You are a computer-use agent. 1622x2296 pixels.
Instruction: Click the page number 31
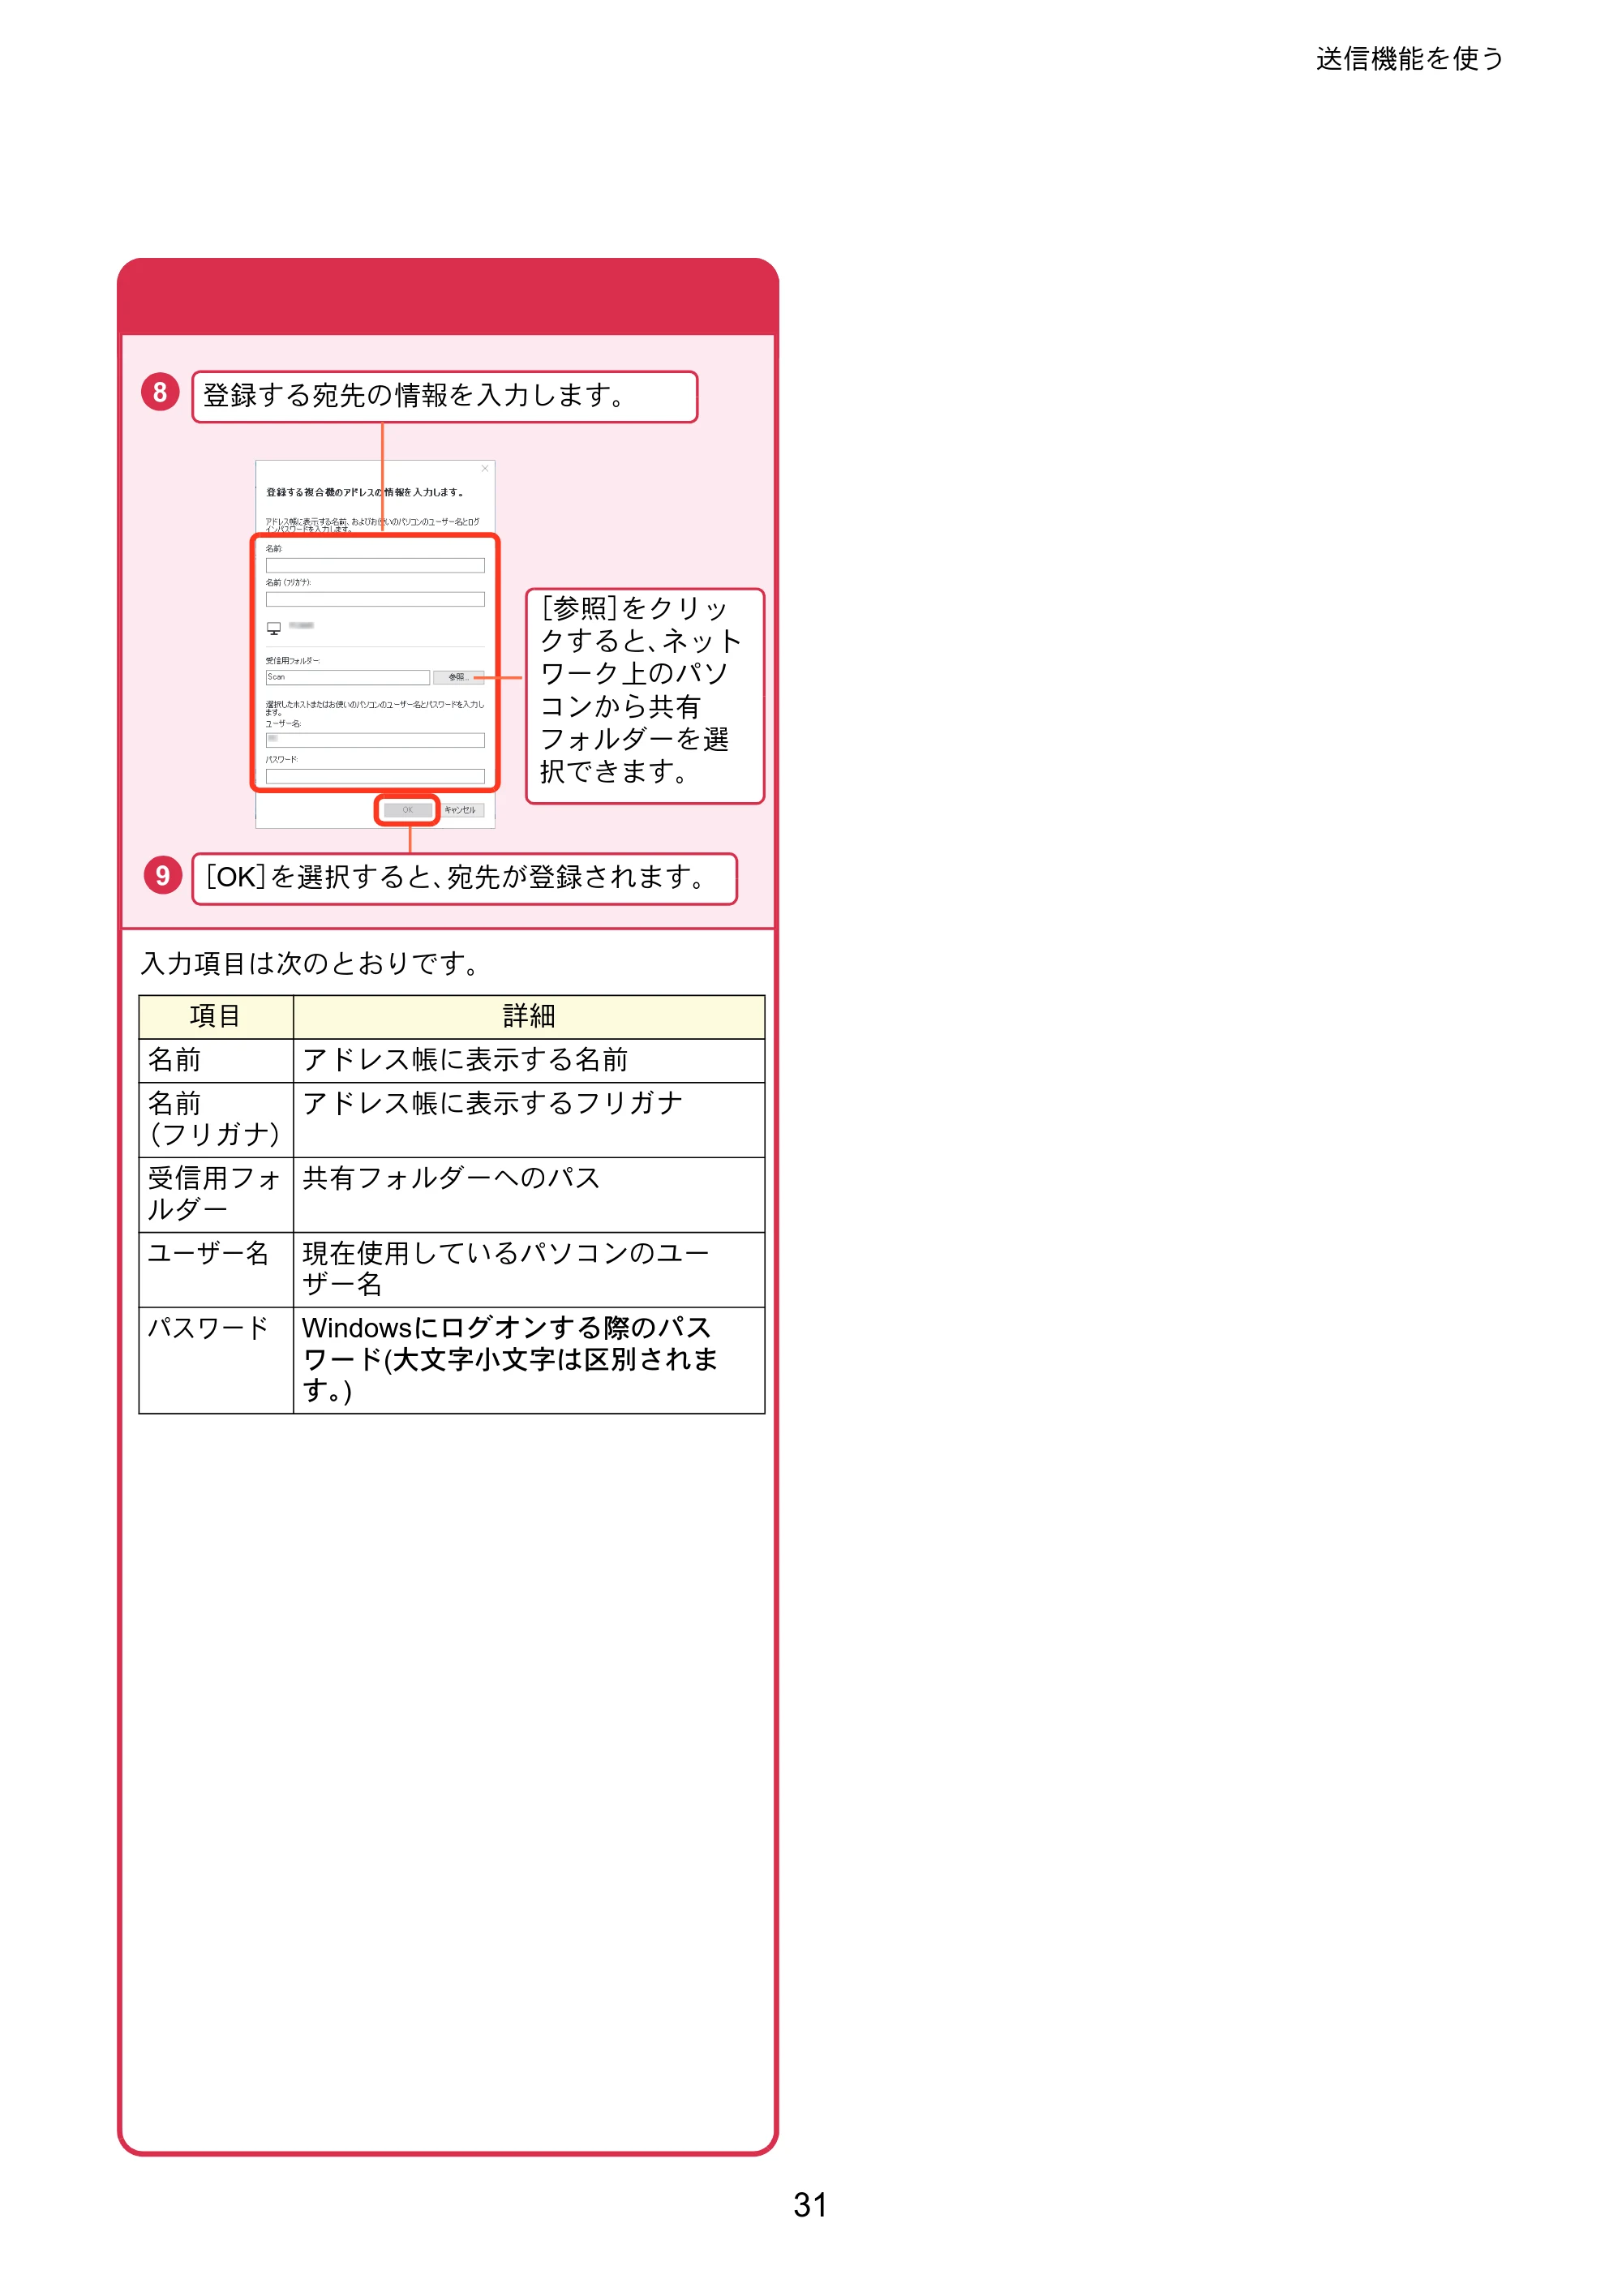[x=810, y=2205]
